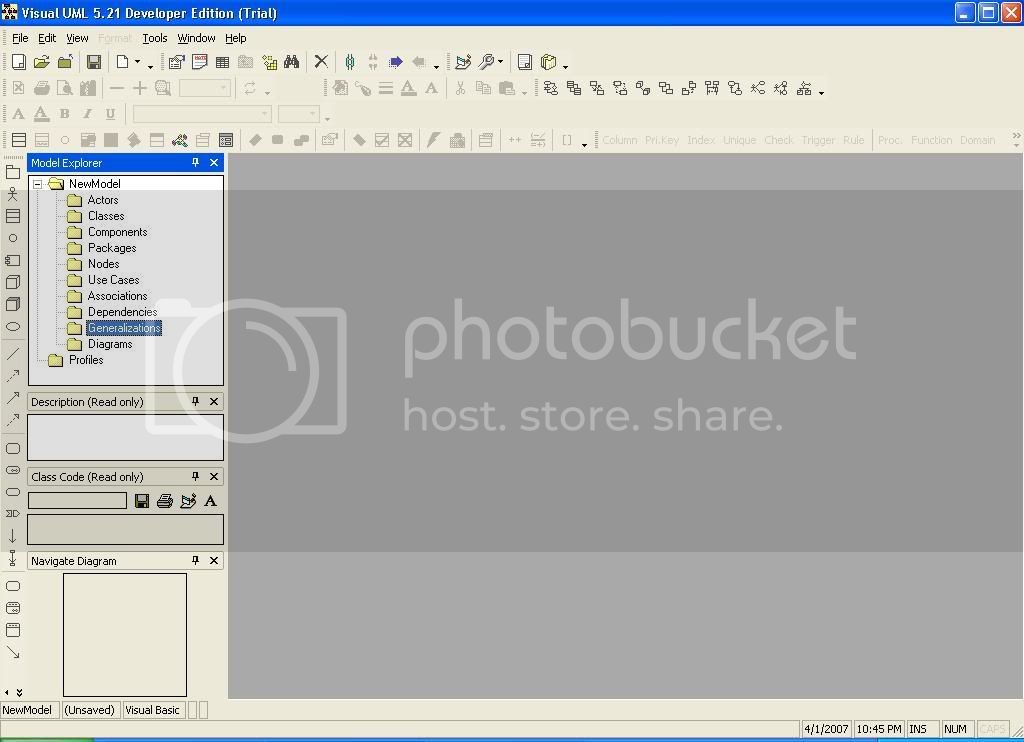Click the Save floppy disk toolbar icon

(93, 62)
